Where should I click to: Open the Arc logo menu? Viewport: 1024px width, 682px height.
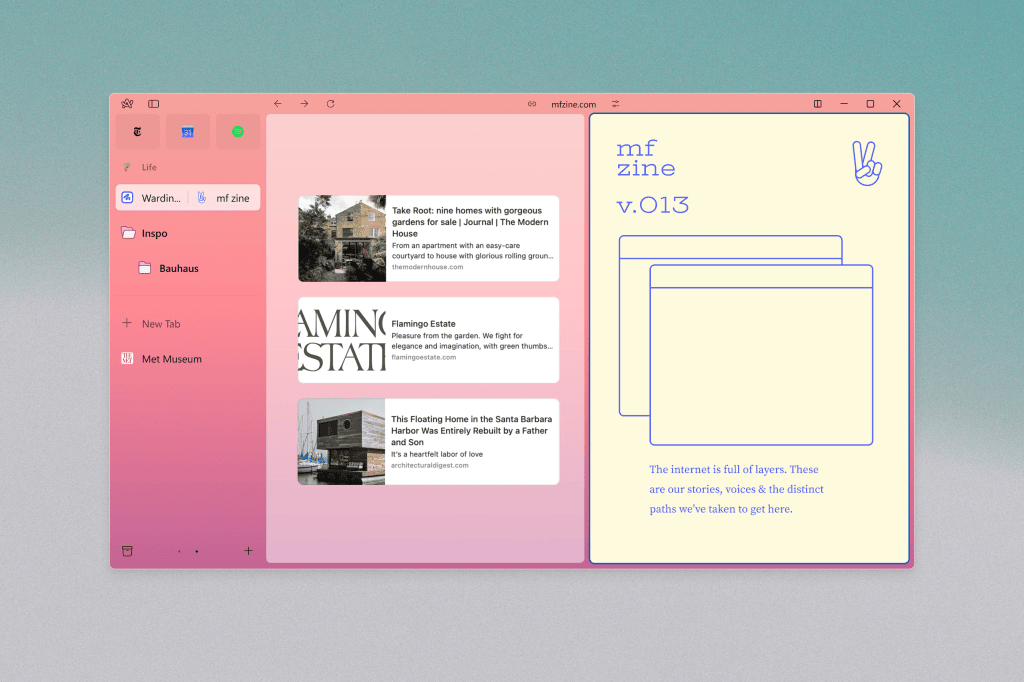(x=127, y=104)
